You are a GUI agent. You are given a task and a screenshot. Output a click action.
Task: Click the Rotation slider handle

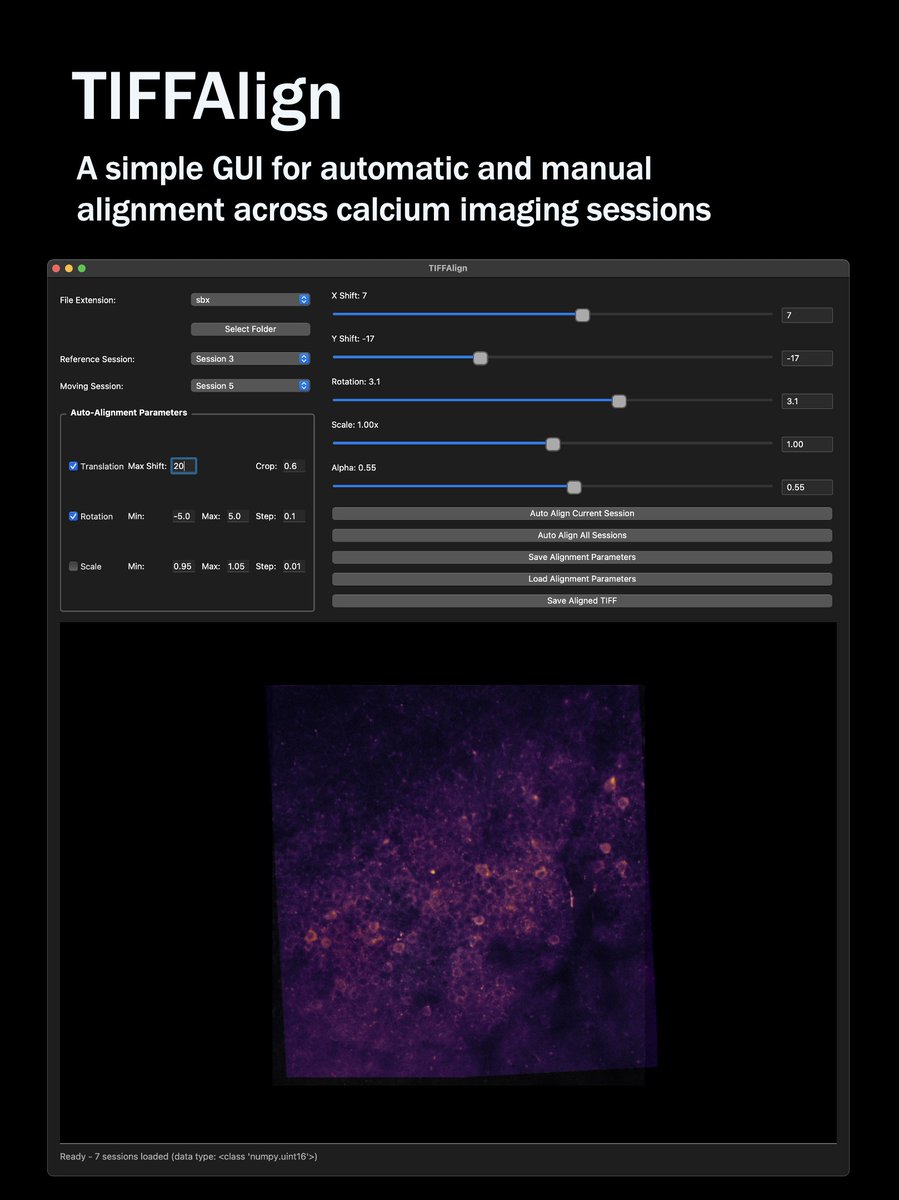pos(619,401)
